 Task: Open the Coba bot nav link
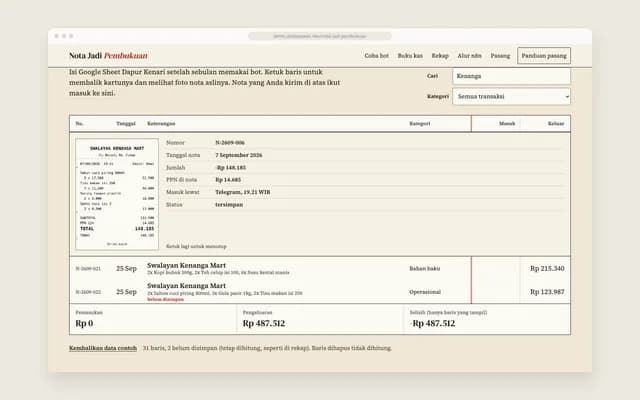[x=376, y=56]
